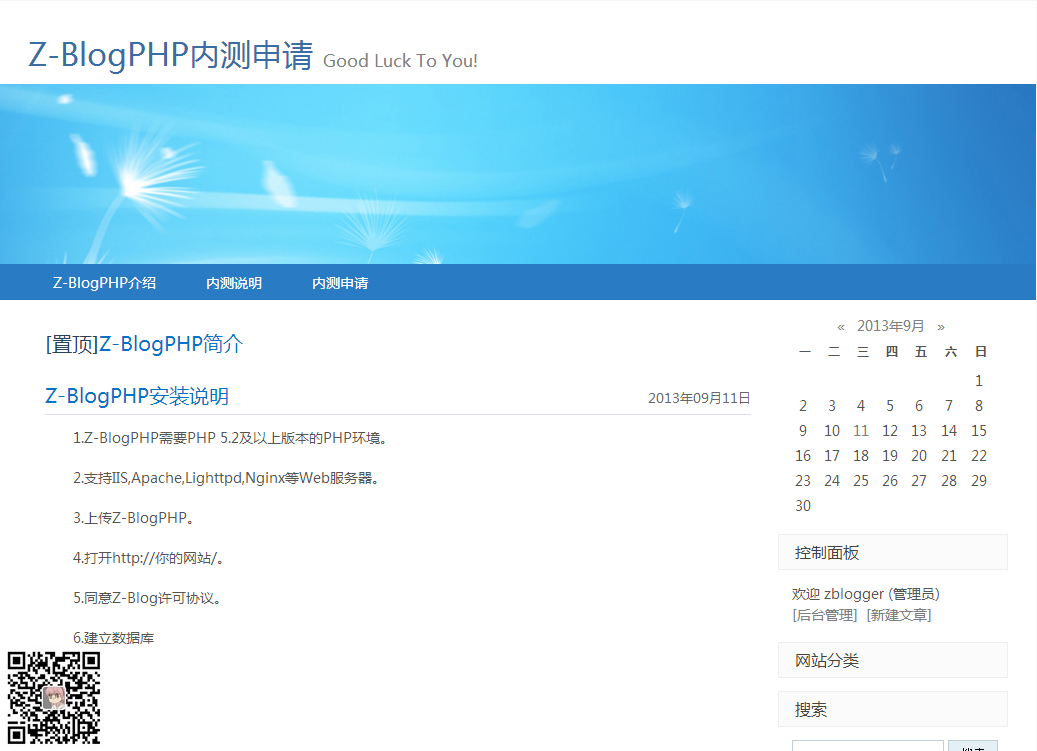Select date 1 in the calendar
This screenshot has width=1037, height=751.
[978, 380]
